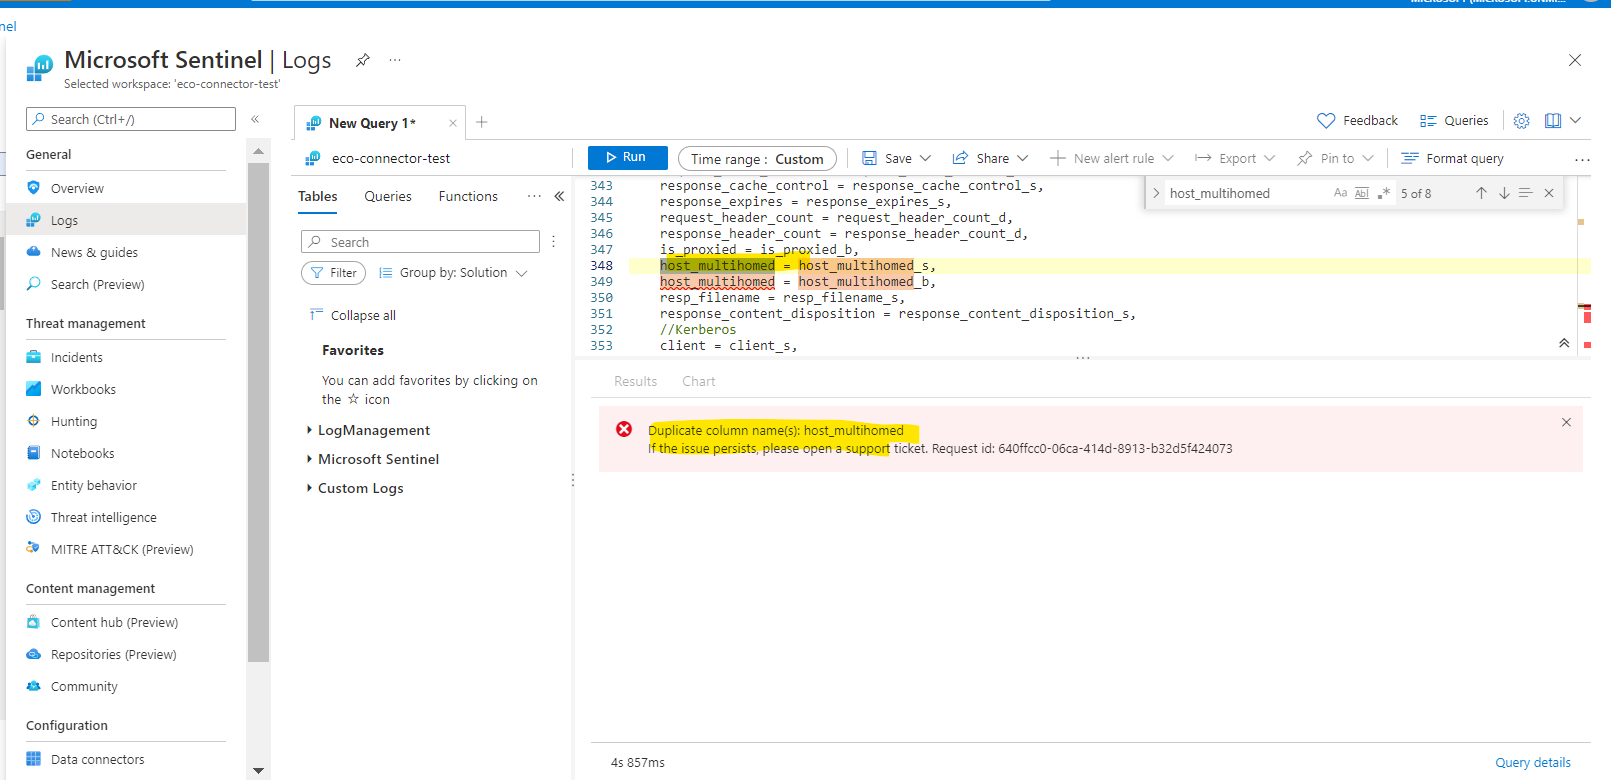Image resolution: width=1611 pixels, height=780 pixels.
Task: Open the Queries gallery
Action: [1454, 120]
